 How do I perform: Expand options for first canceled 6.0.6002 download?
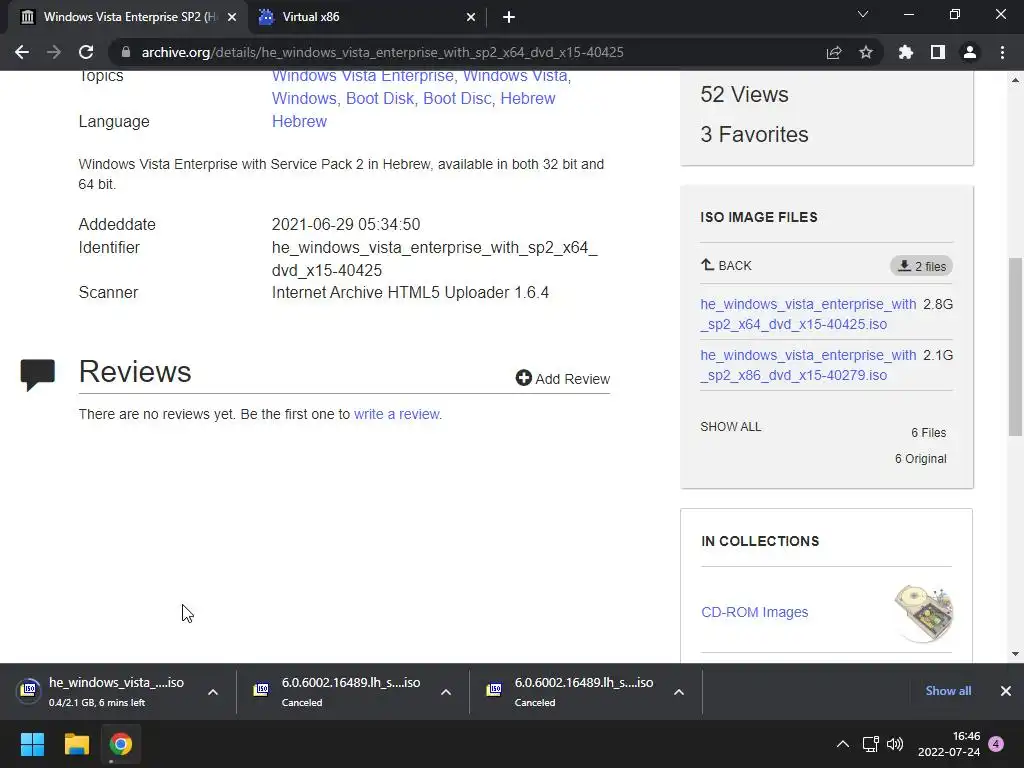pyautogui.click(x=446, y=692)
